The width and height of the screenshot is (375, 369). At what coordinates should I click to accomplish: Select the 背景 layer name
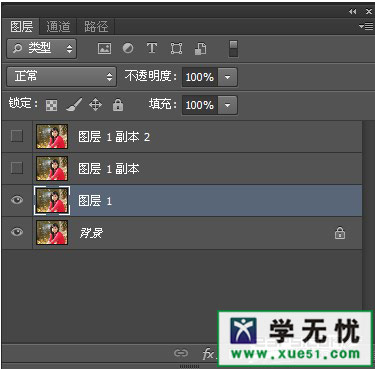(x=91, y=233)
